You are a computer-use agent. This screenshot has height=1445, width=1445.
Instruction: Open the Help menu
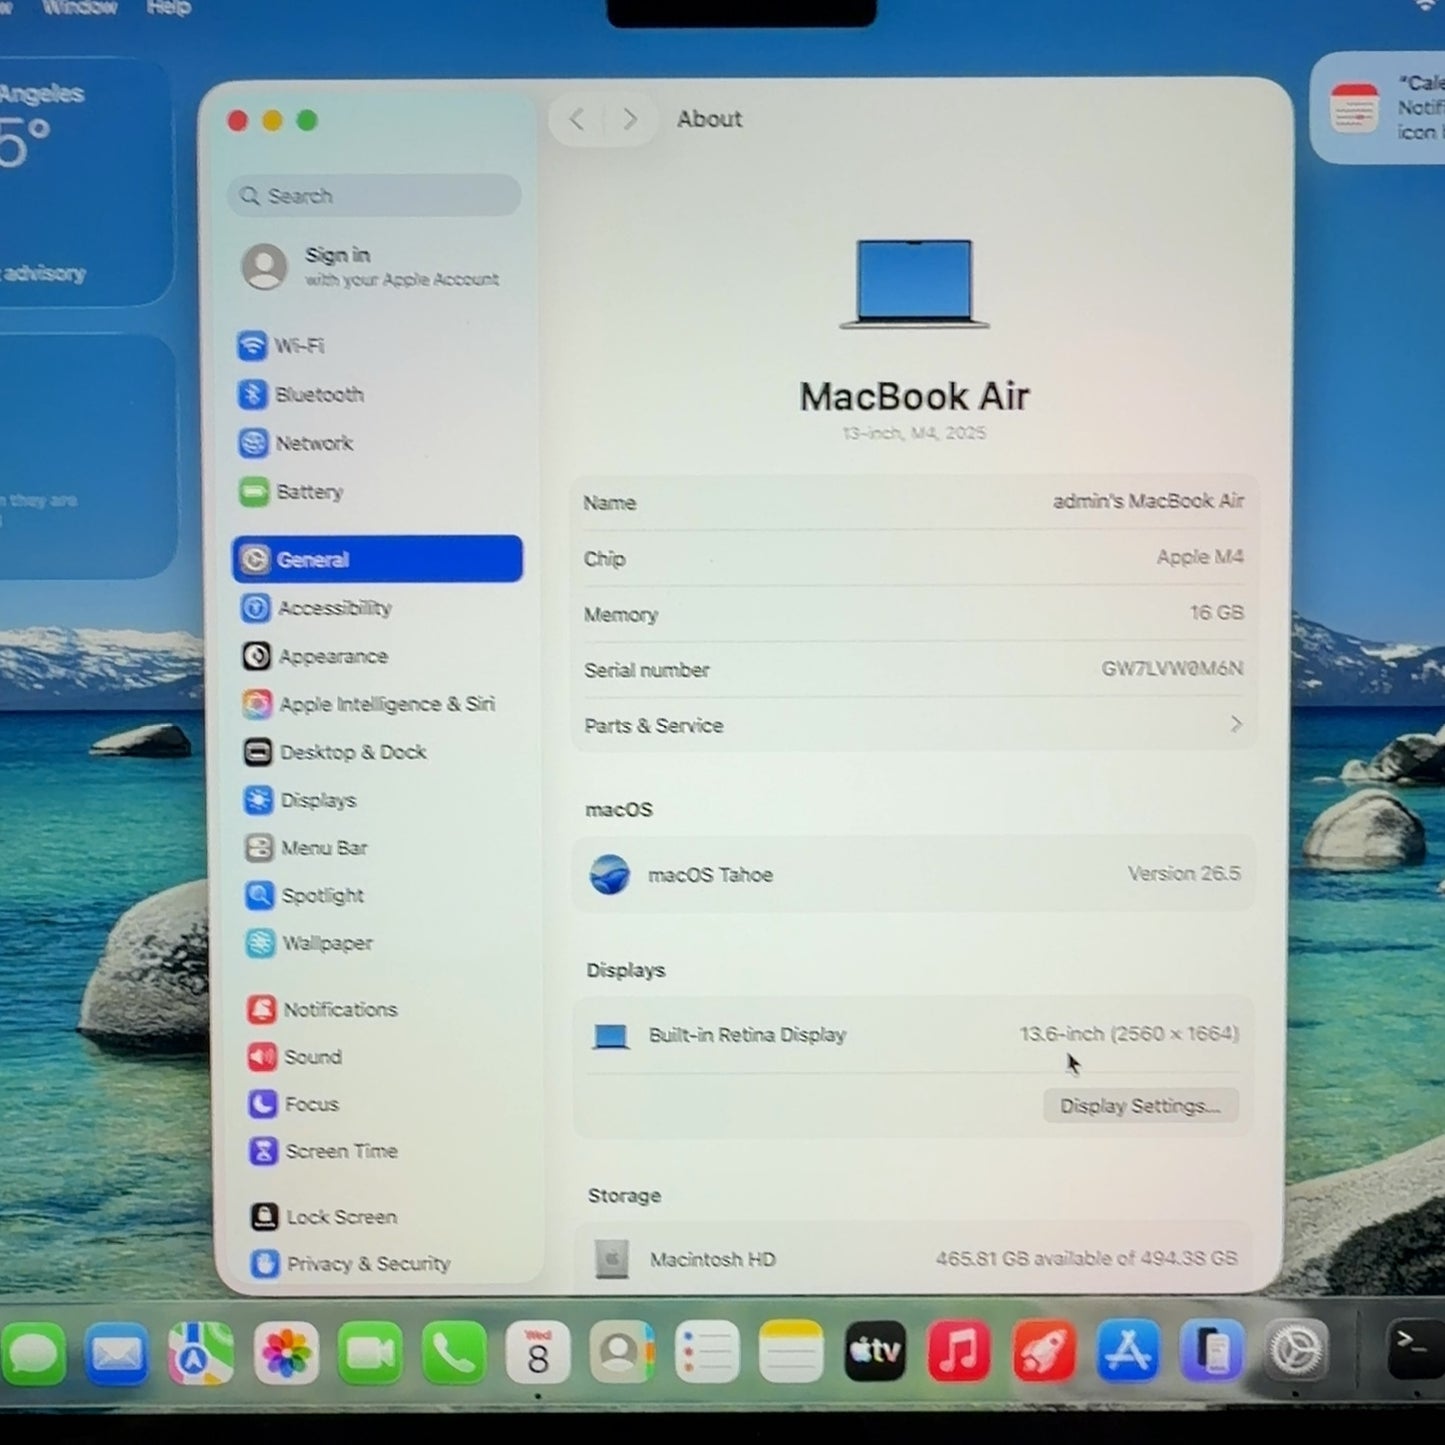coord(168,8)
